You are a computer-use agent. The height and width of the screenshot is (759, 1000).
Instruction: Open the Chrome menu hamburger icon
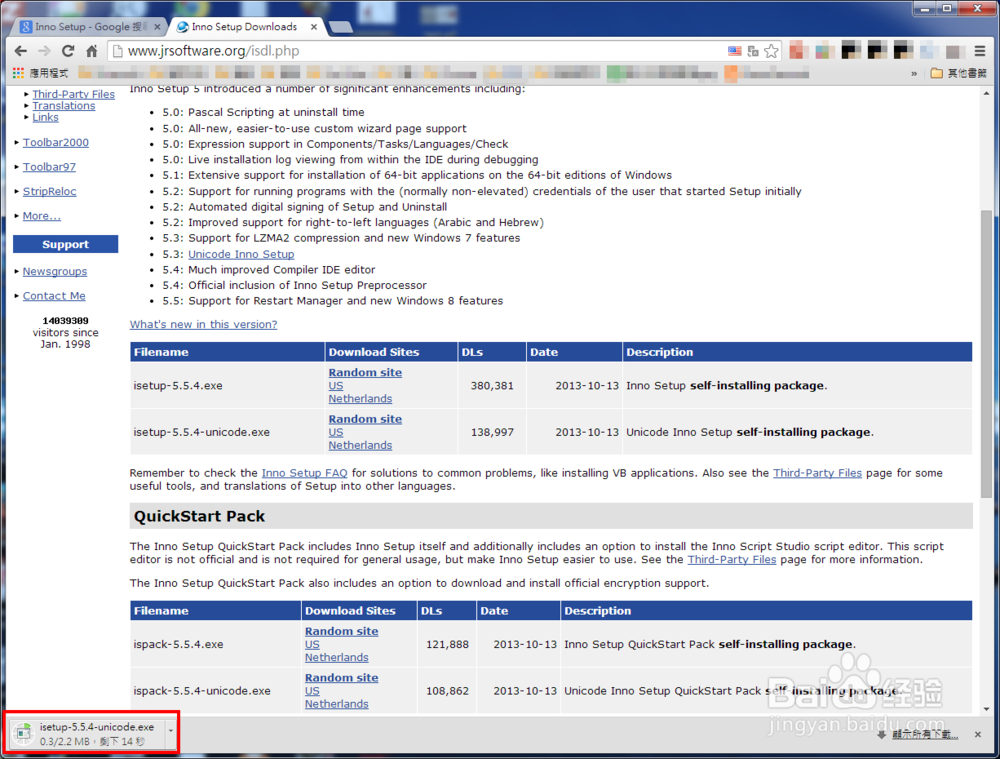[x=980, y=51]
